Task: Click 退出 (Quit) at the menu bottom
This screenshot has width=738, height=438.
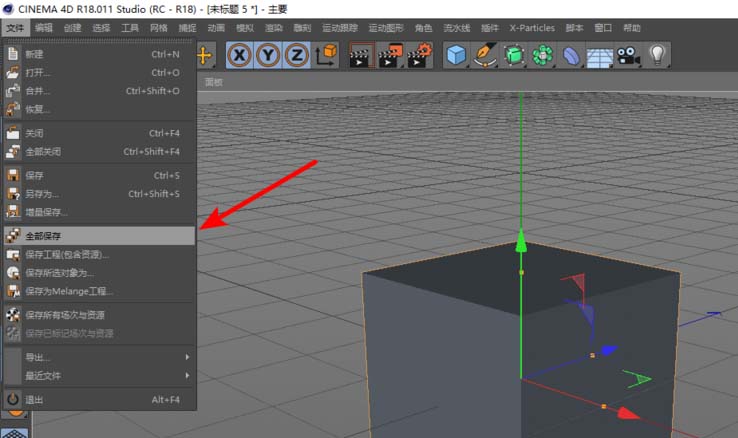Action: coord(34,399)
